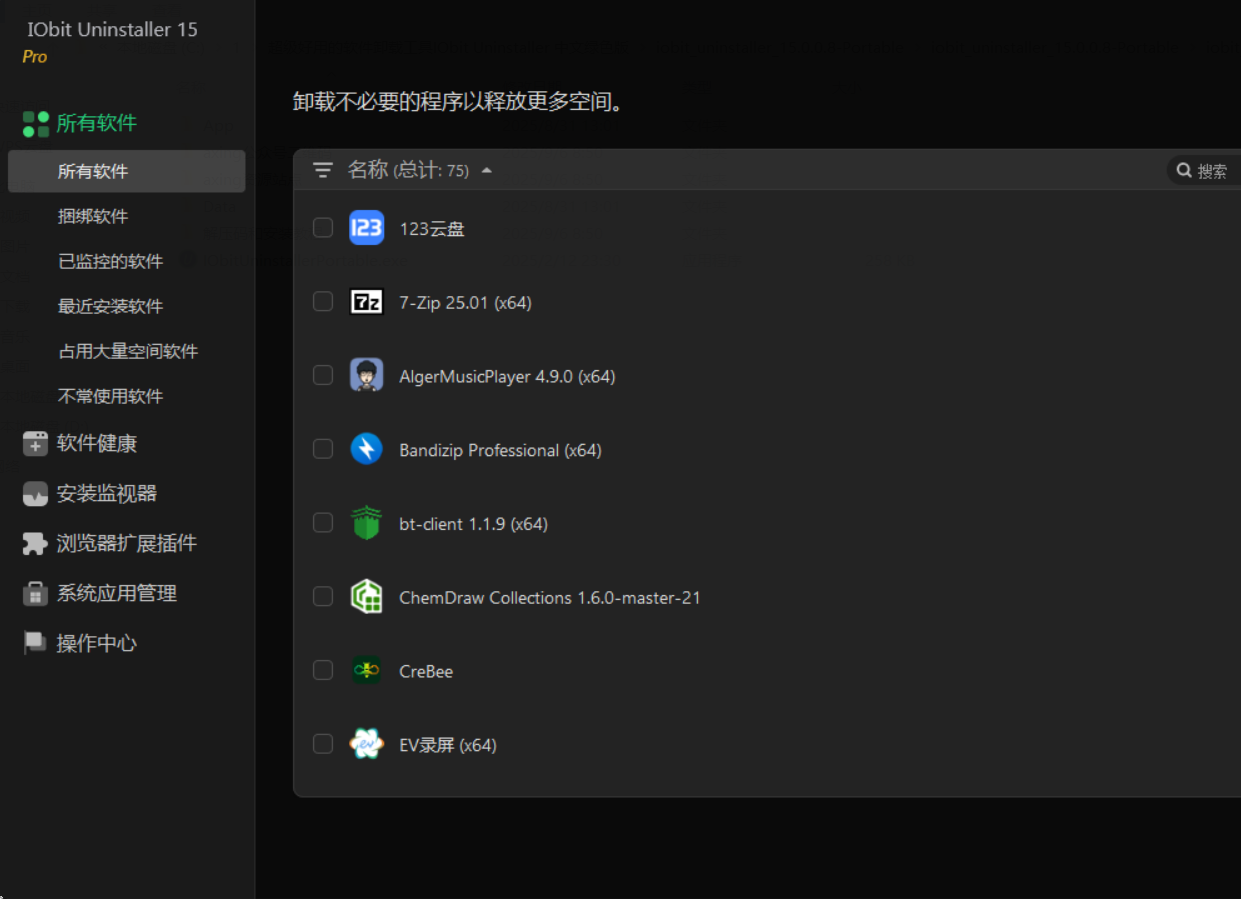Select the 123云盘 program name

coord(432,229)
